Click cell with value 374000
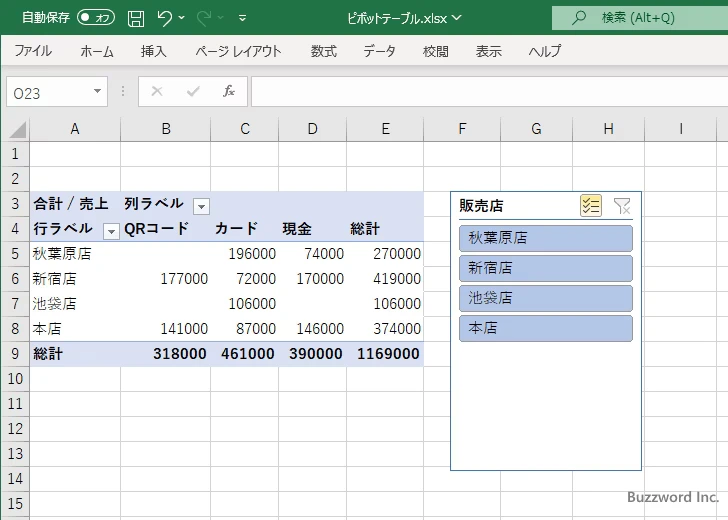This screenshot has height=520, width=728. 385,329
